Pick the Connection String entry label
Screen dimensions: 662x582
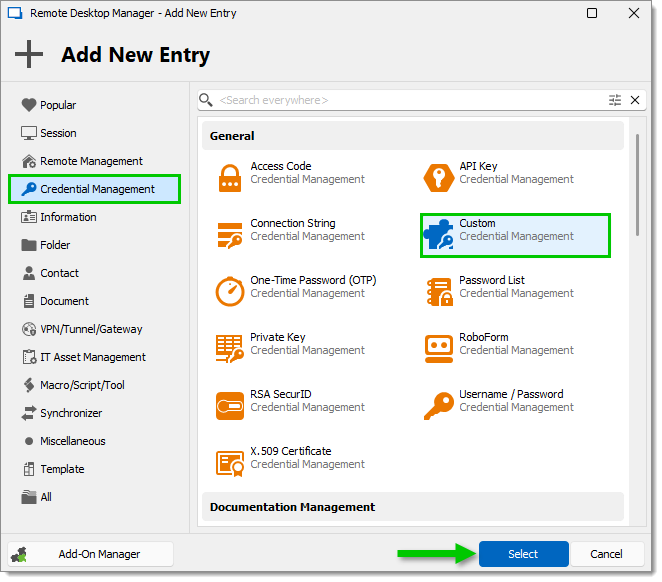pos(293,223)
